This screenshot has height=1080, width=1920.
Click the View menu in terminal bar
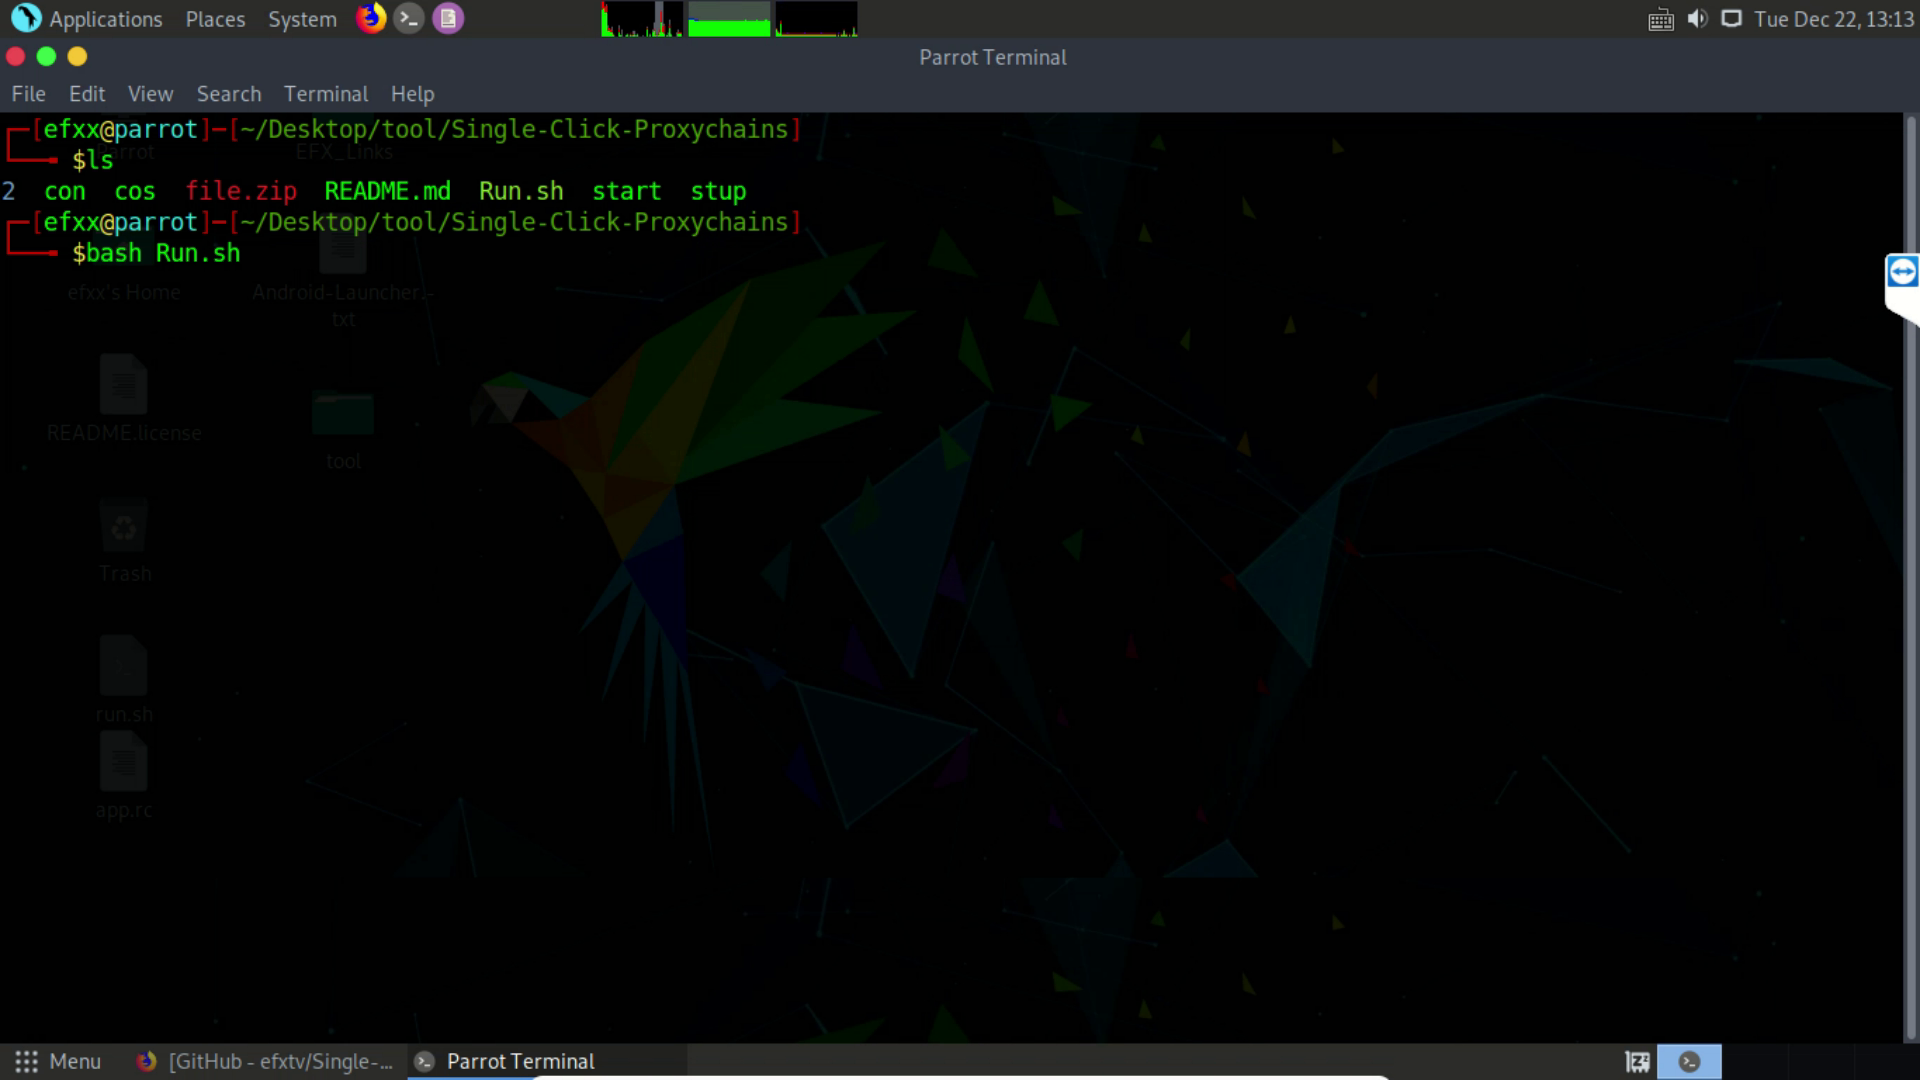(x=149, y=92)
